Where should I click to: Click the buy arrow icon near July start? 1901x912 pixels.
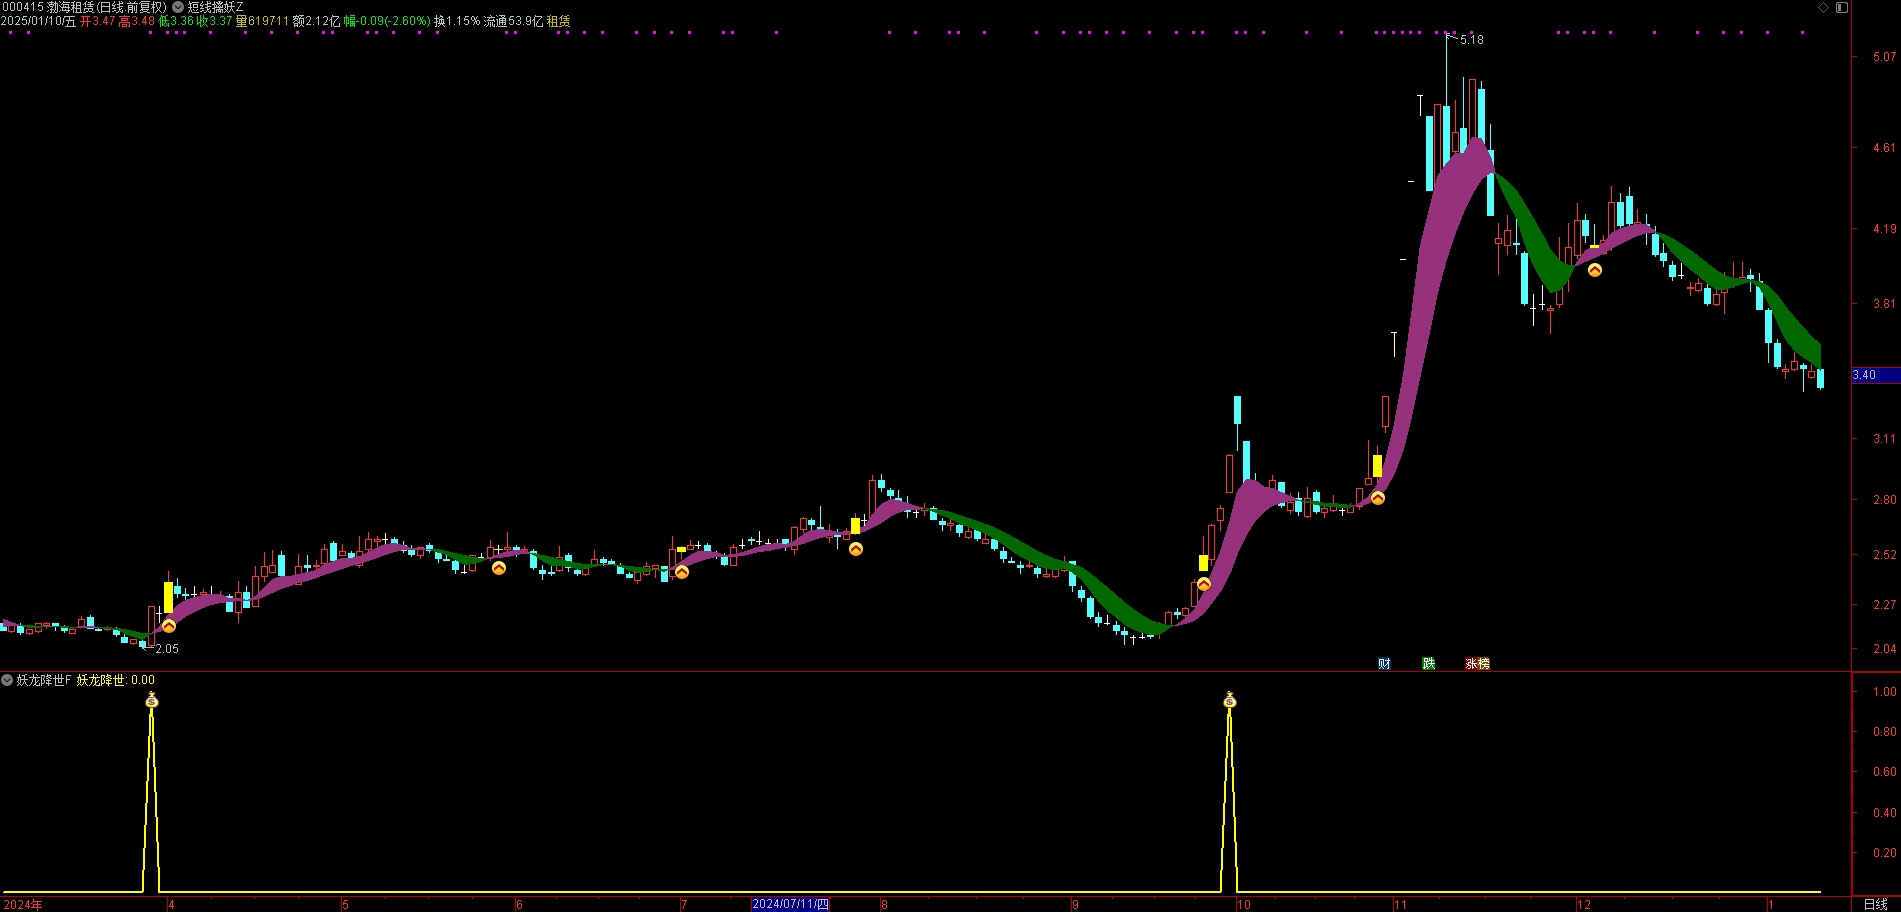[x=682, y=572]
